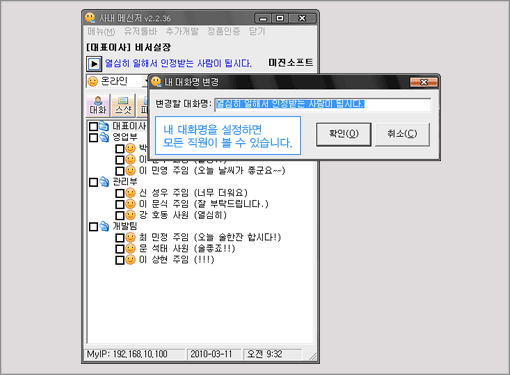
Task: Click the online smiley in the status box
Action: click(x=93, y=81)
